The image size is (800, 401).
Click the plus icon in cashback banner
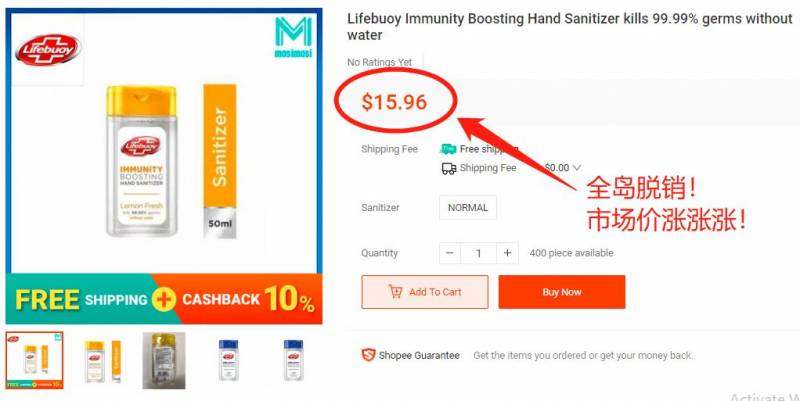[164, 299]
